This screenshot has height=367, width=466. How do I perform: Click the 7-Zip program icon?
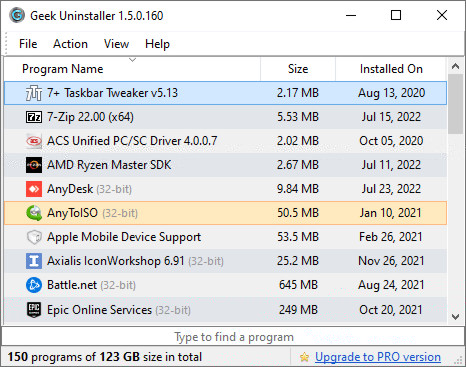pos(34,117)
